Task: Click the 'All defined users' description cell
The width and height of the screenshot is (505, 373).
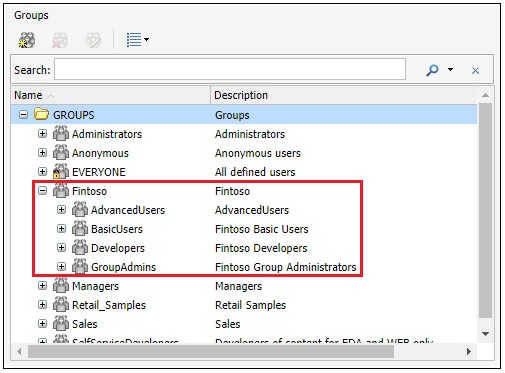Action: pos(255,172)
